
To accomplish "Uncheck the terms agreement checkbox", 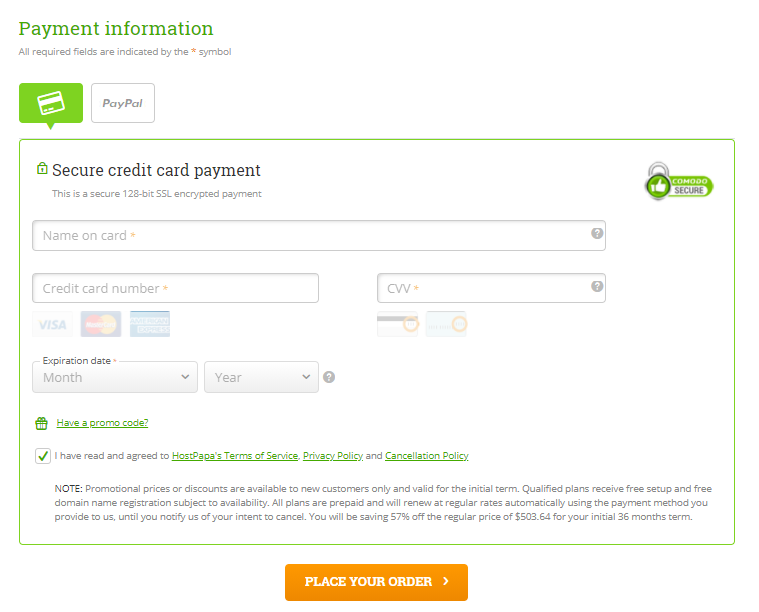I will coord(43,456).
